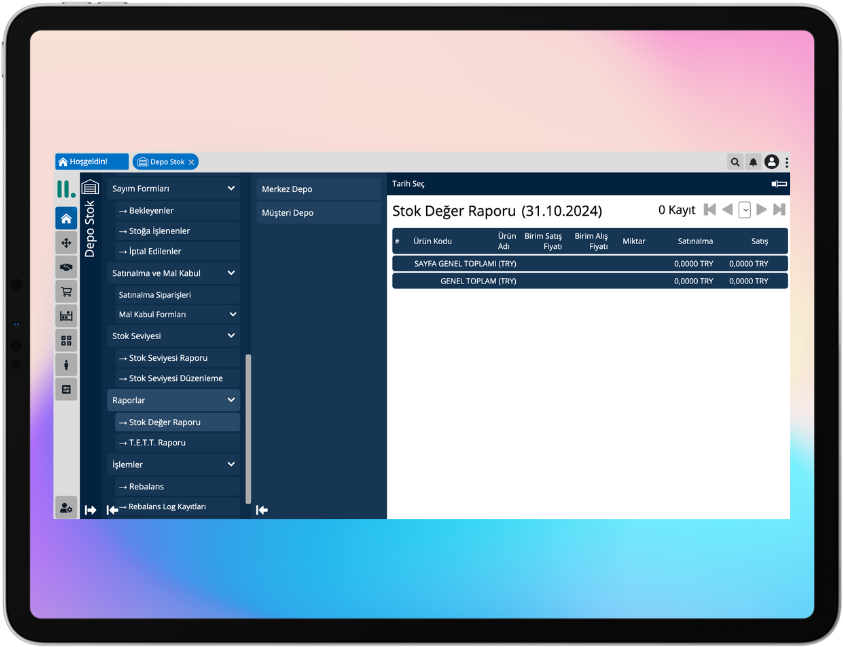Open the page number dropdown
The width and height of the screenshot is (843, 647).
pyautogui.click(x=745, y=210)
